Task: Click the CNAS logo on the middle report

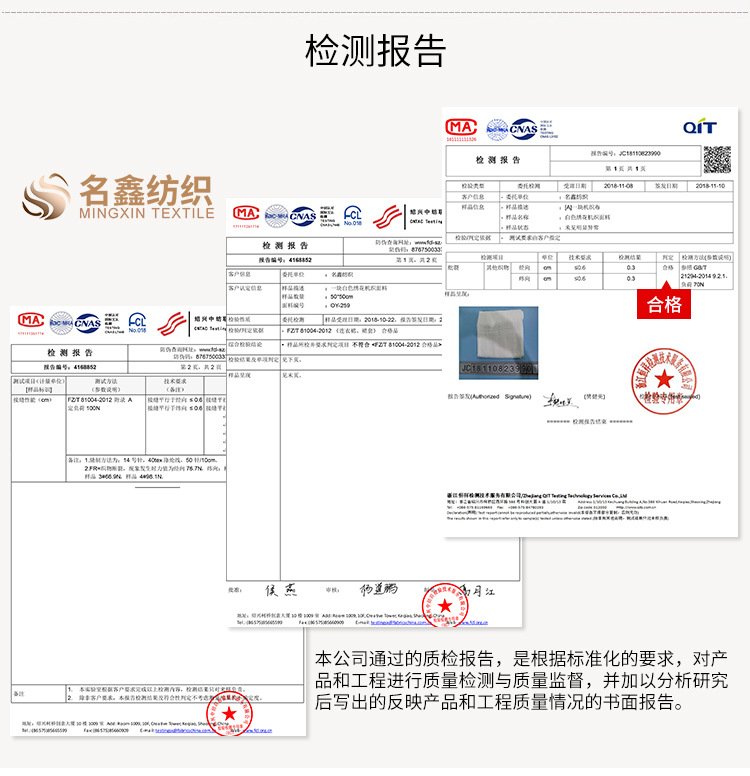Action: 303,216
